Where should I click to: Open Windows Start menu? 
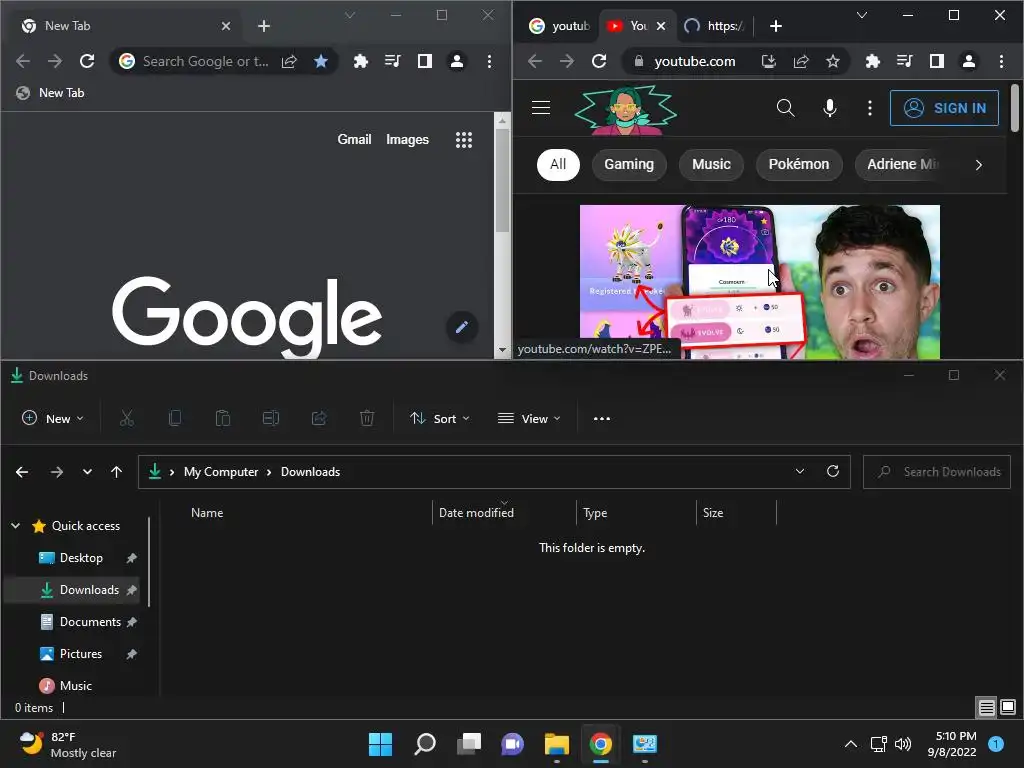380,744
